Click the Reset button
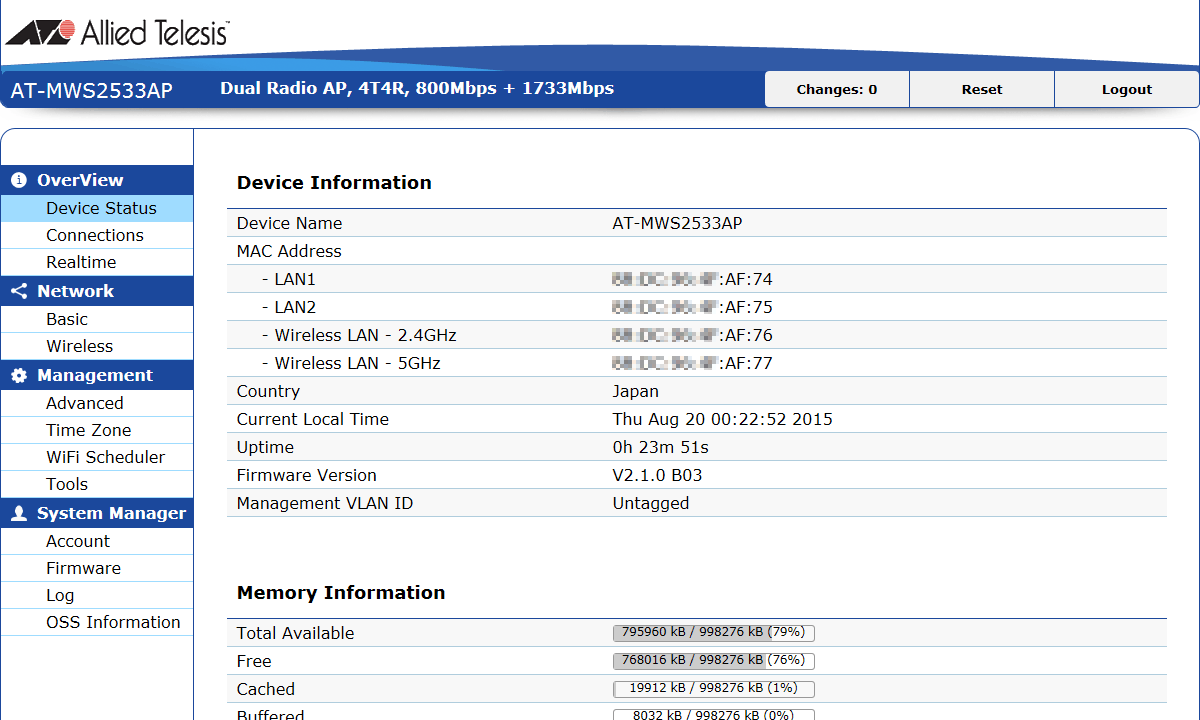 click(x=982, y=89)
